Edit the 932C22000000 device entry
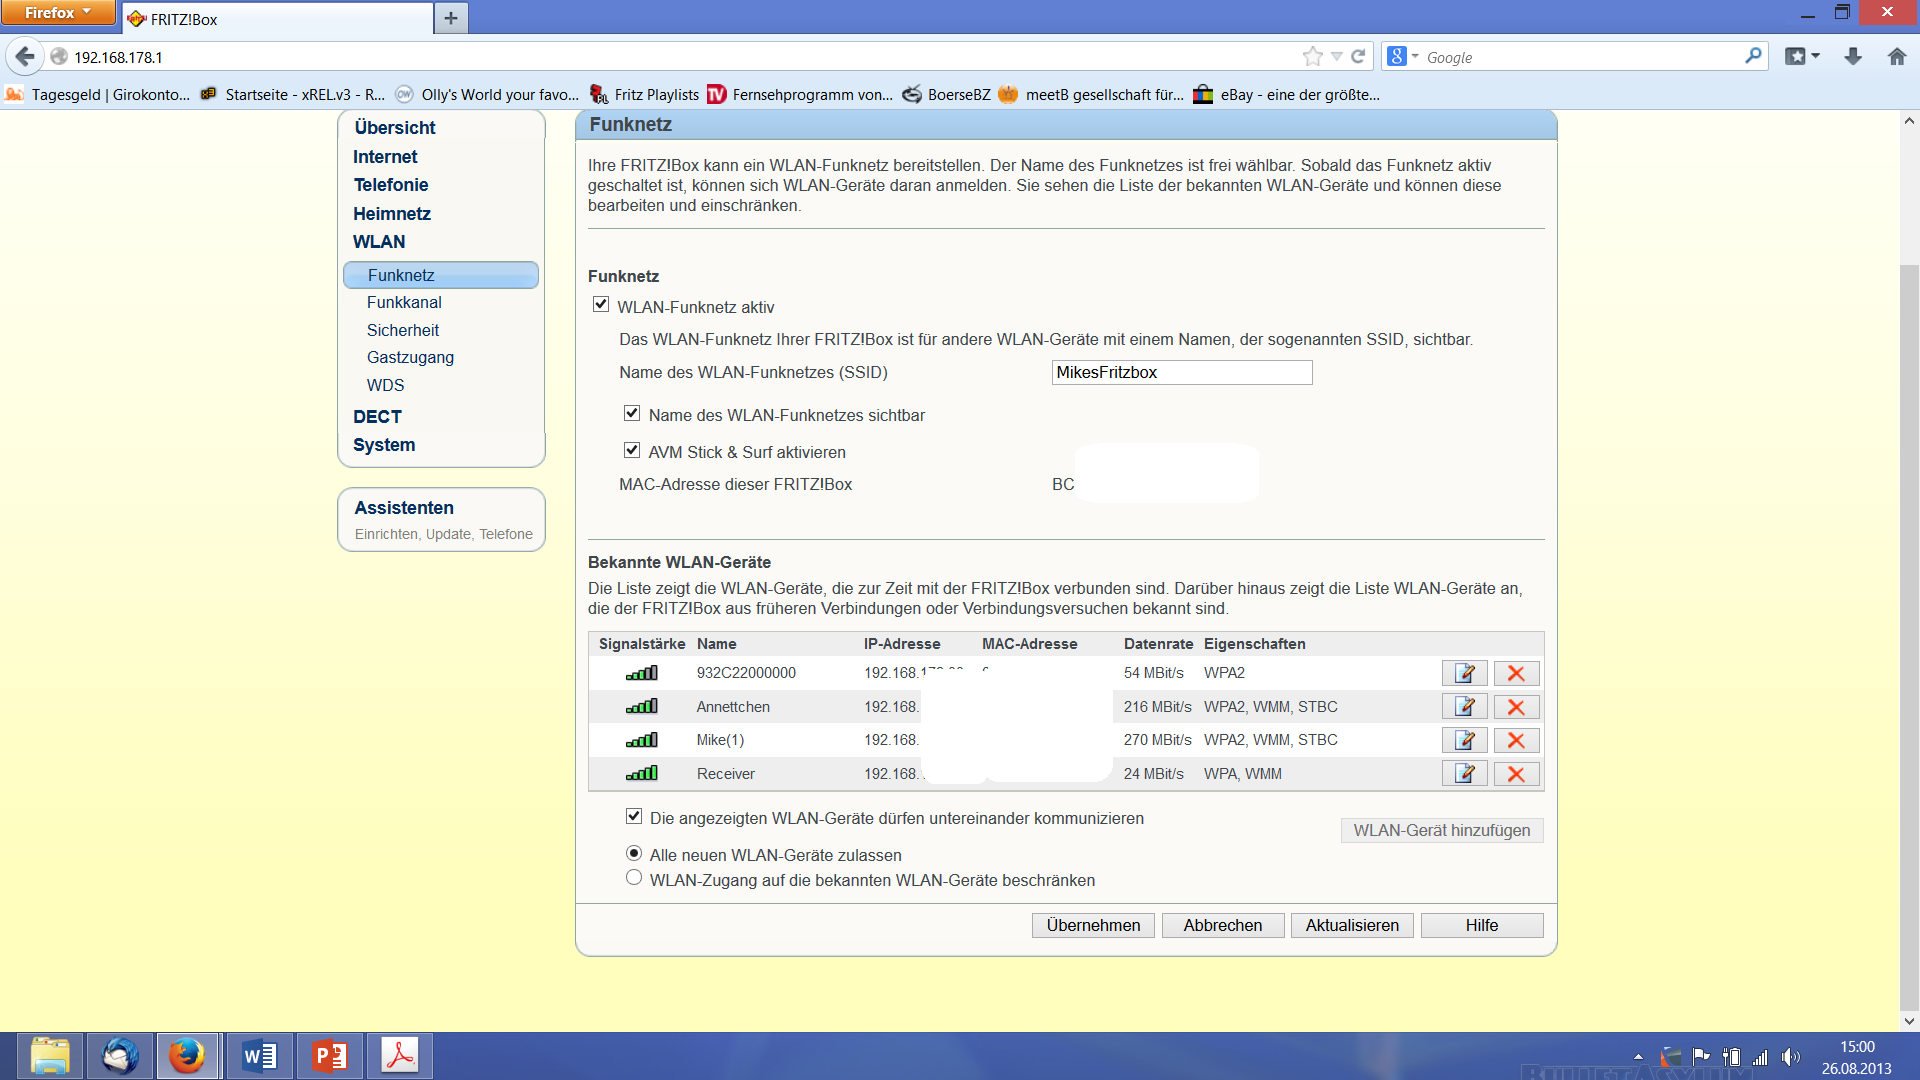This screenshot has width=1920, height=1080. (x=1464, y=674)
